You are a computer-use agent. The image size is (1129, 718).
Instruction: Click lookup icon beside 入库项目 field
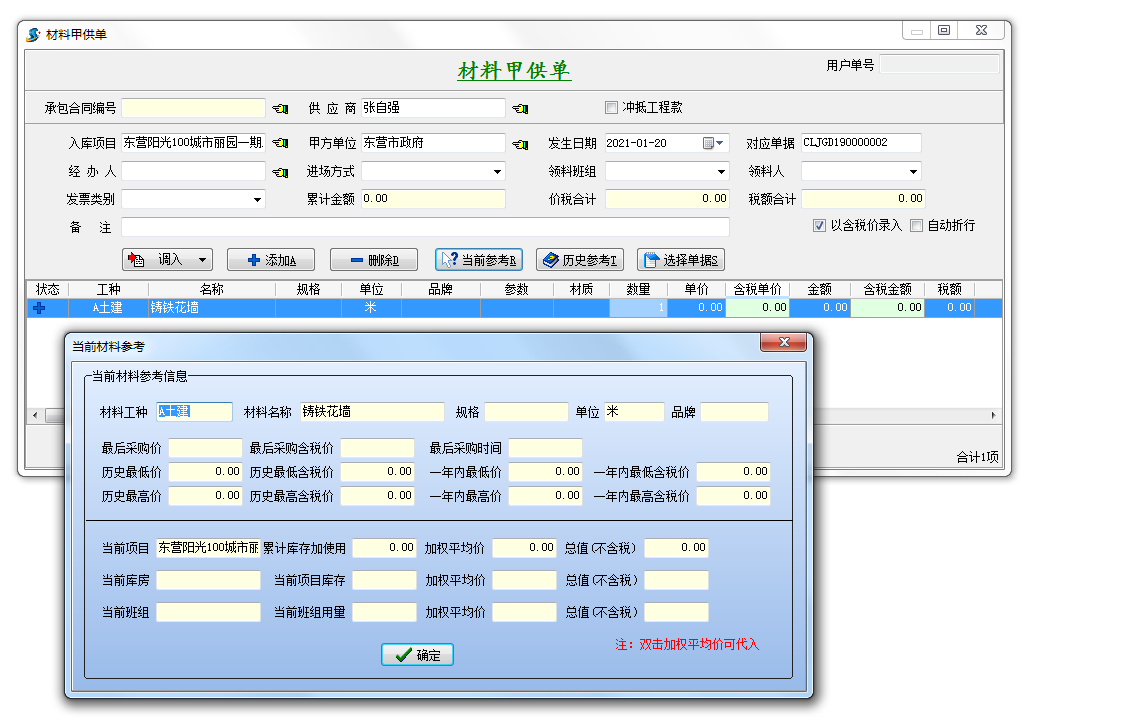(x=280, y=144)
